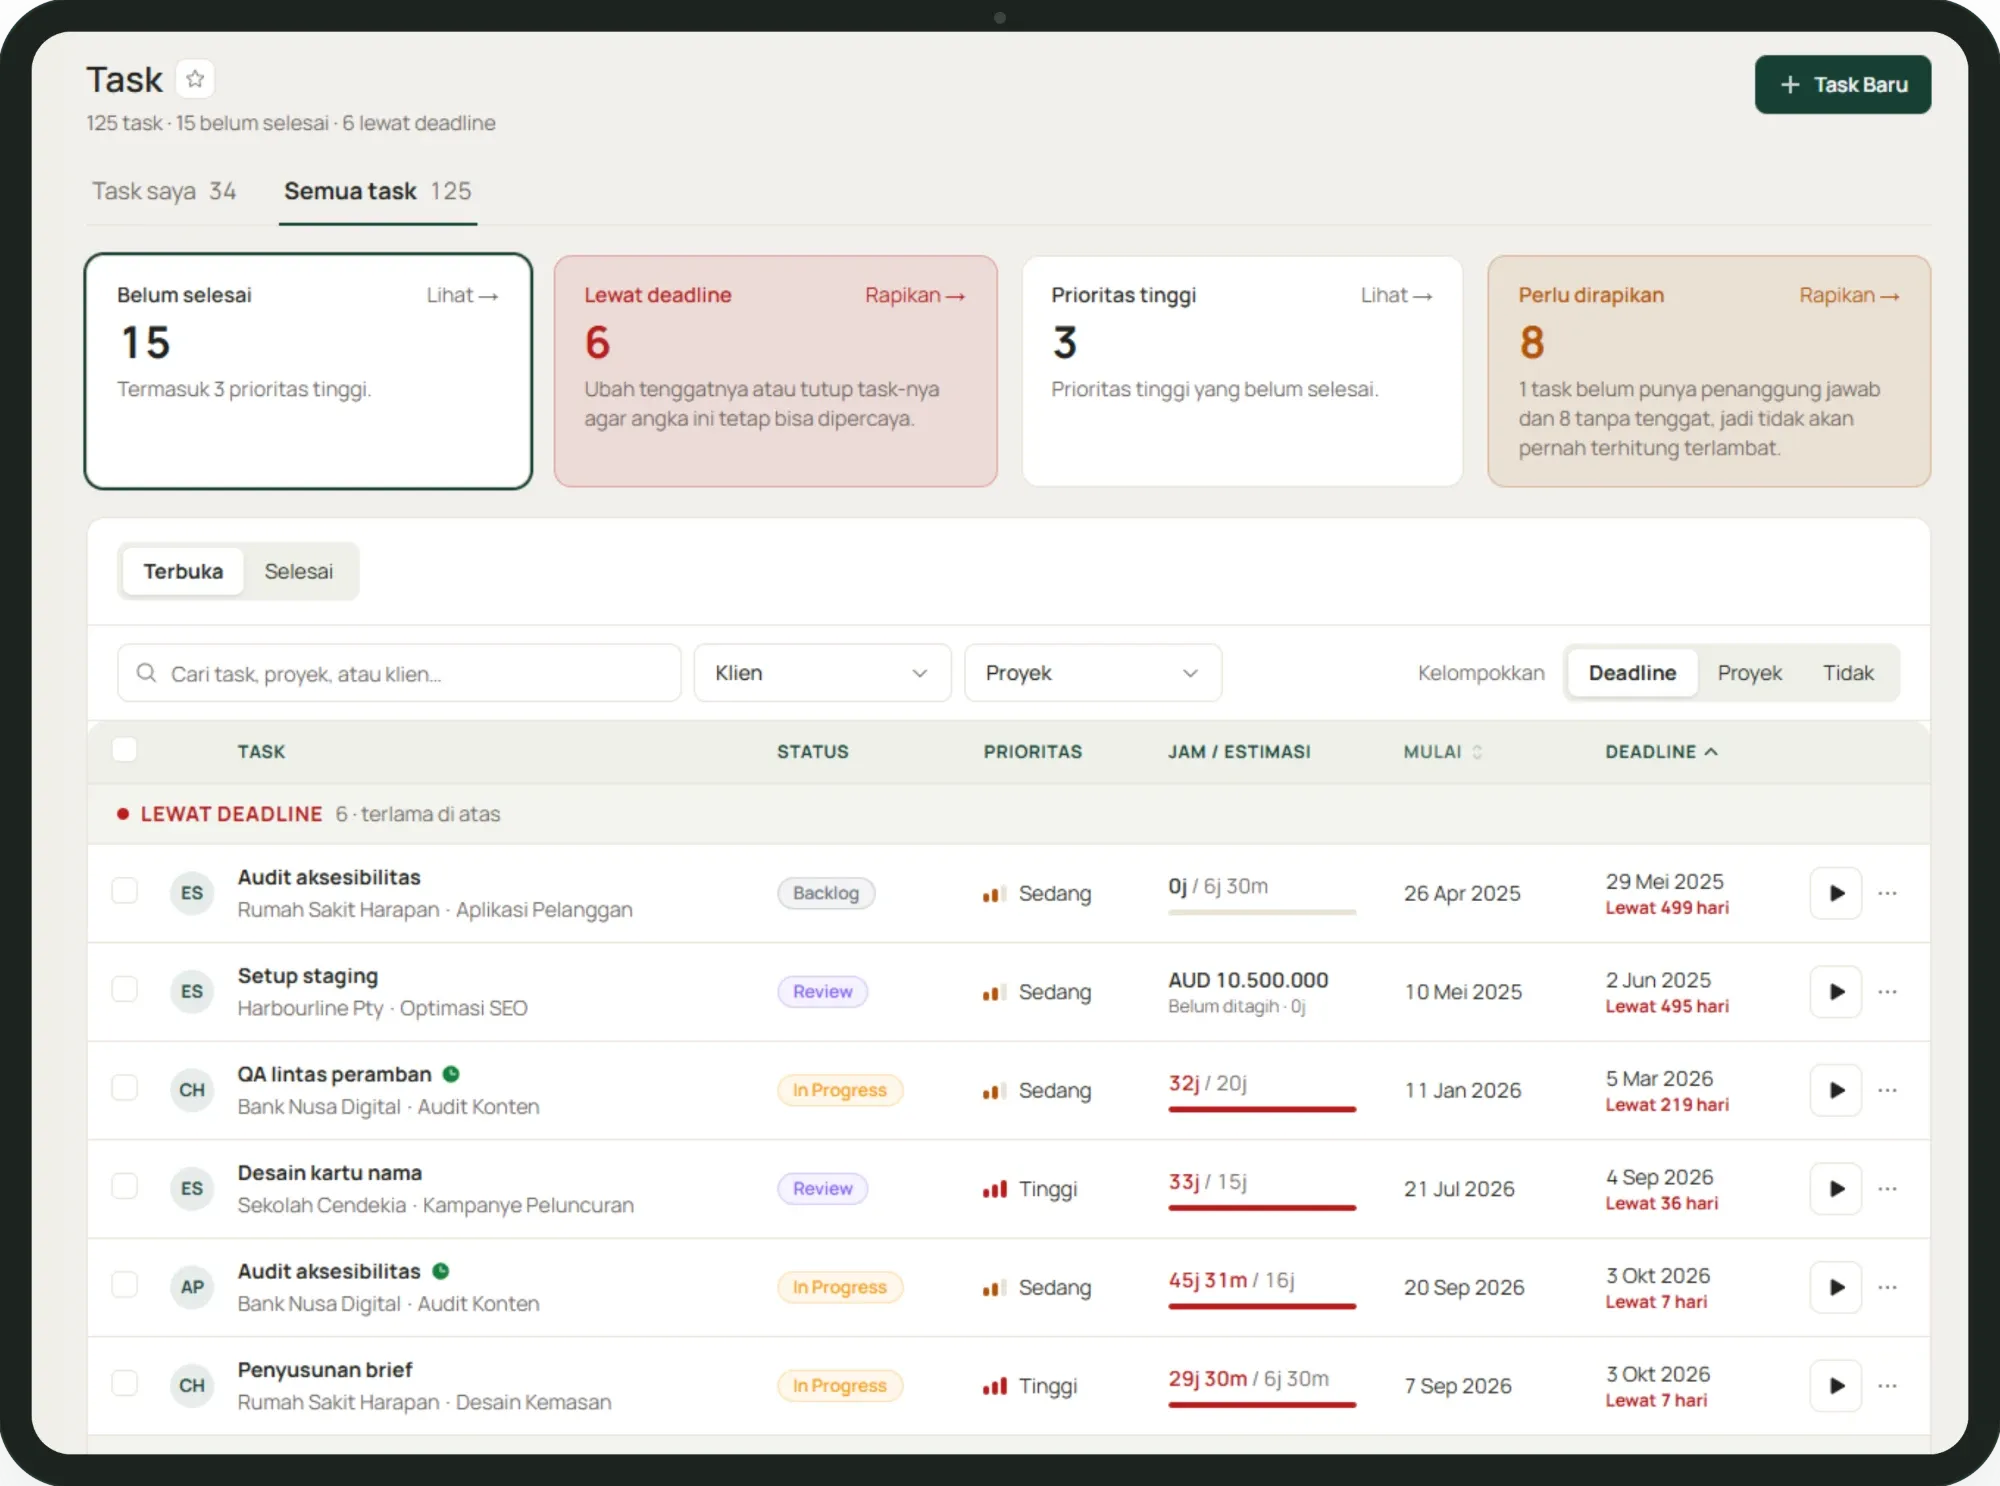Sort by the Mulai column
Viewport: 2000px width, 1486px height.
point(1442,752)
